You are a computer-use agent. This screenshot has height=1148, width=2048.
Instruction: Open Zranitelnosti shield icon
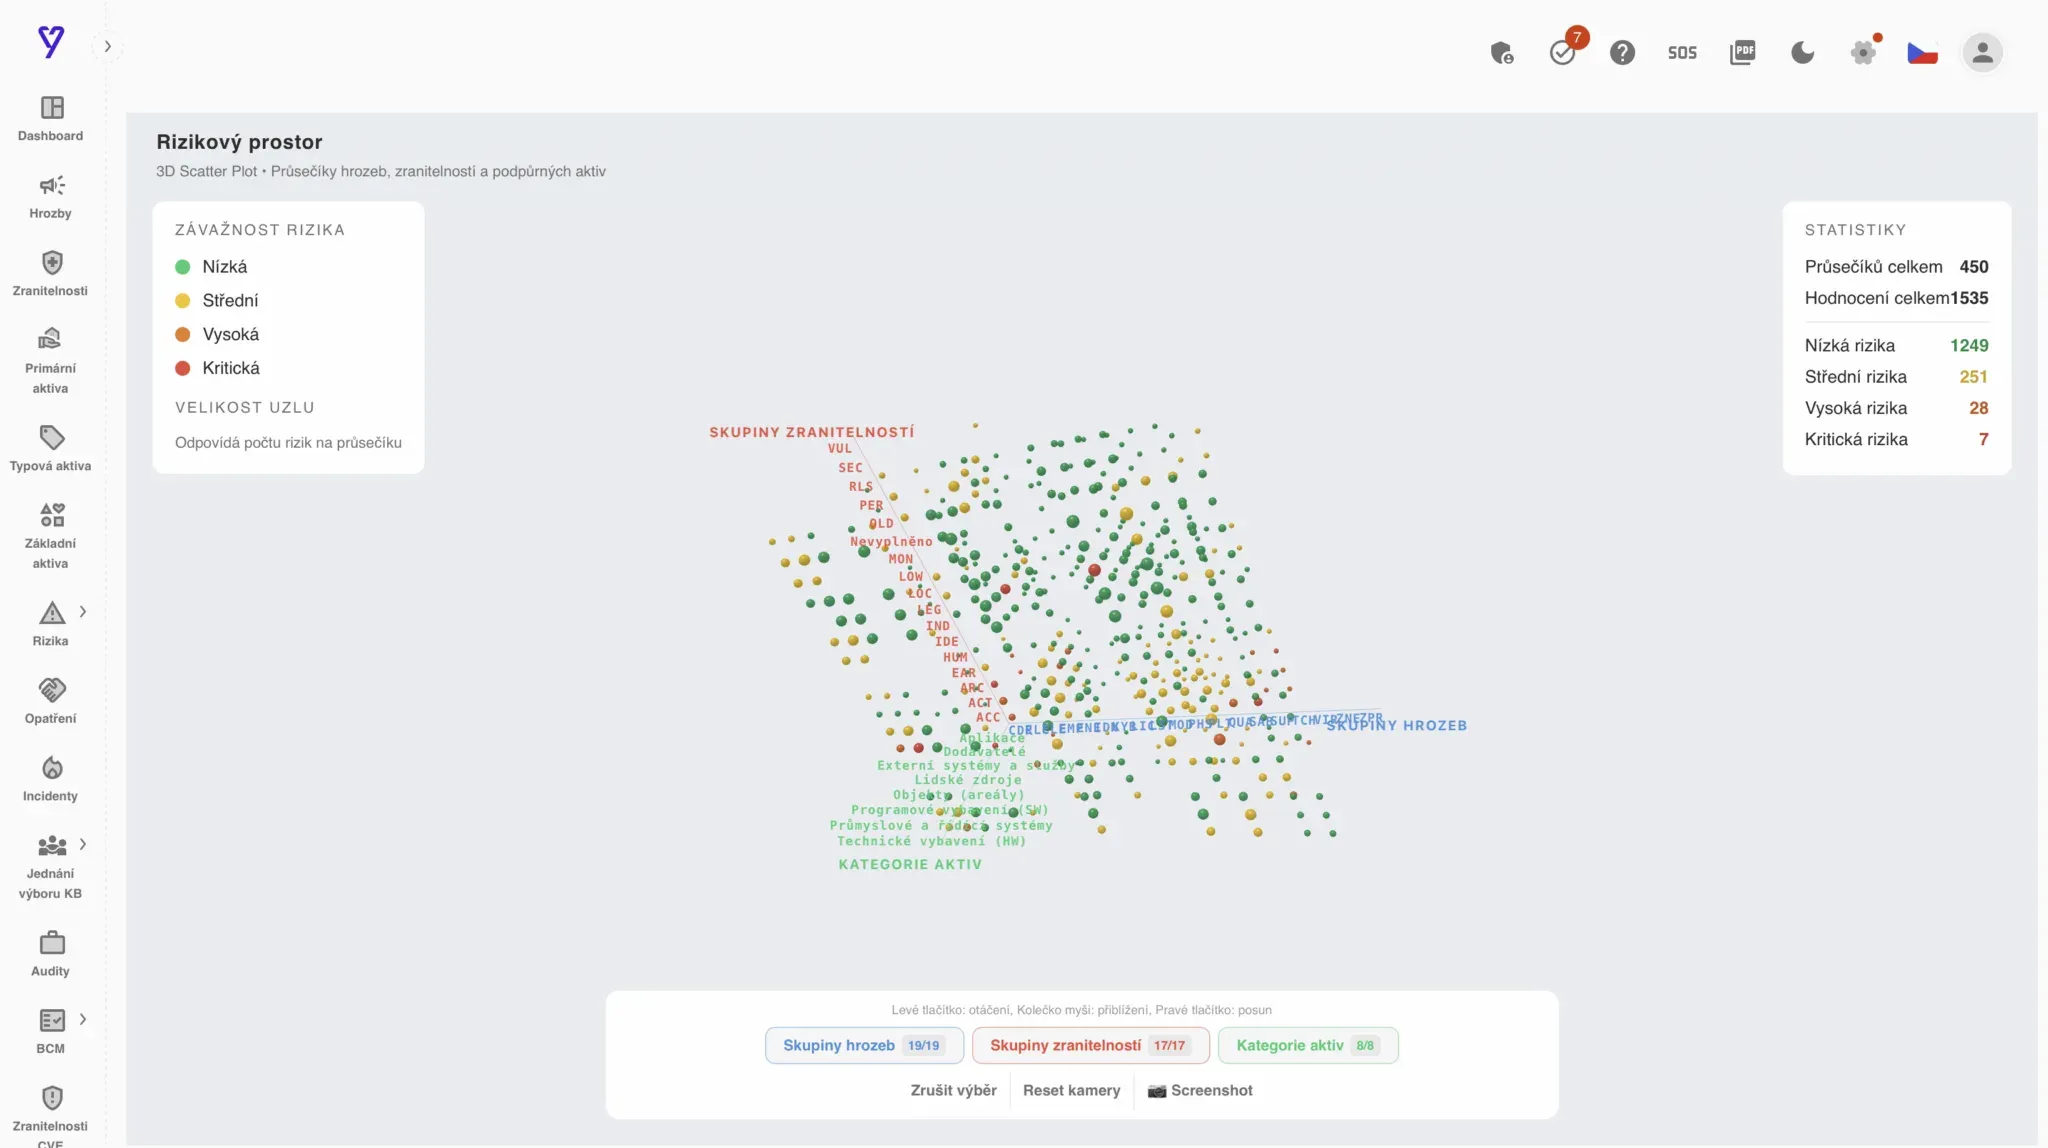coord(52,263)
